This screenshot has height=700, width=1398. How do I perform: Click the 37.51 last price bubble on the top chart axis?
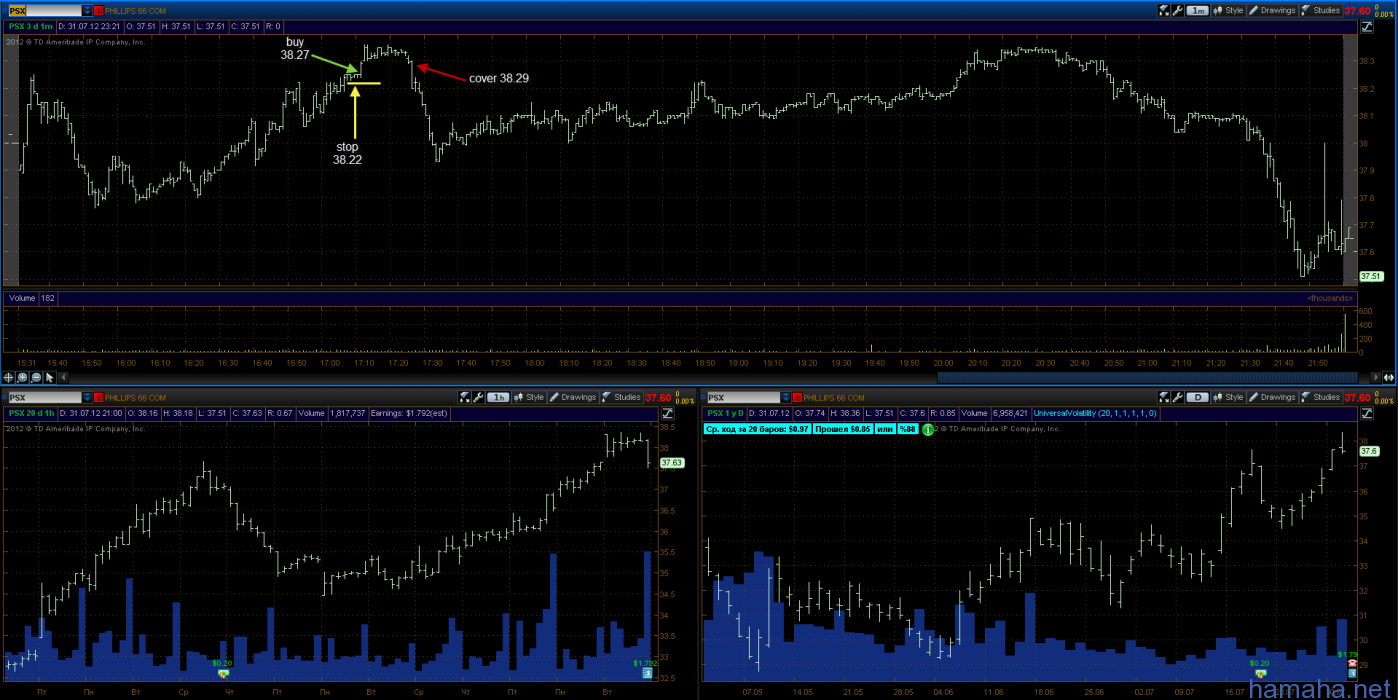tap(1371, 276)
